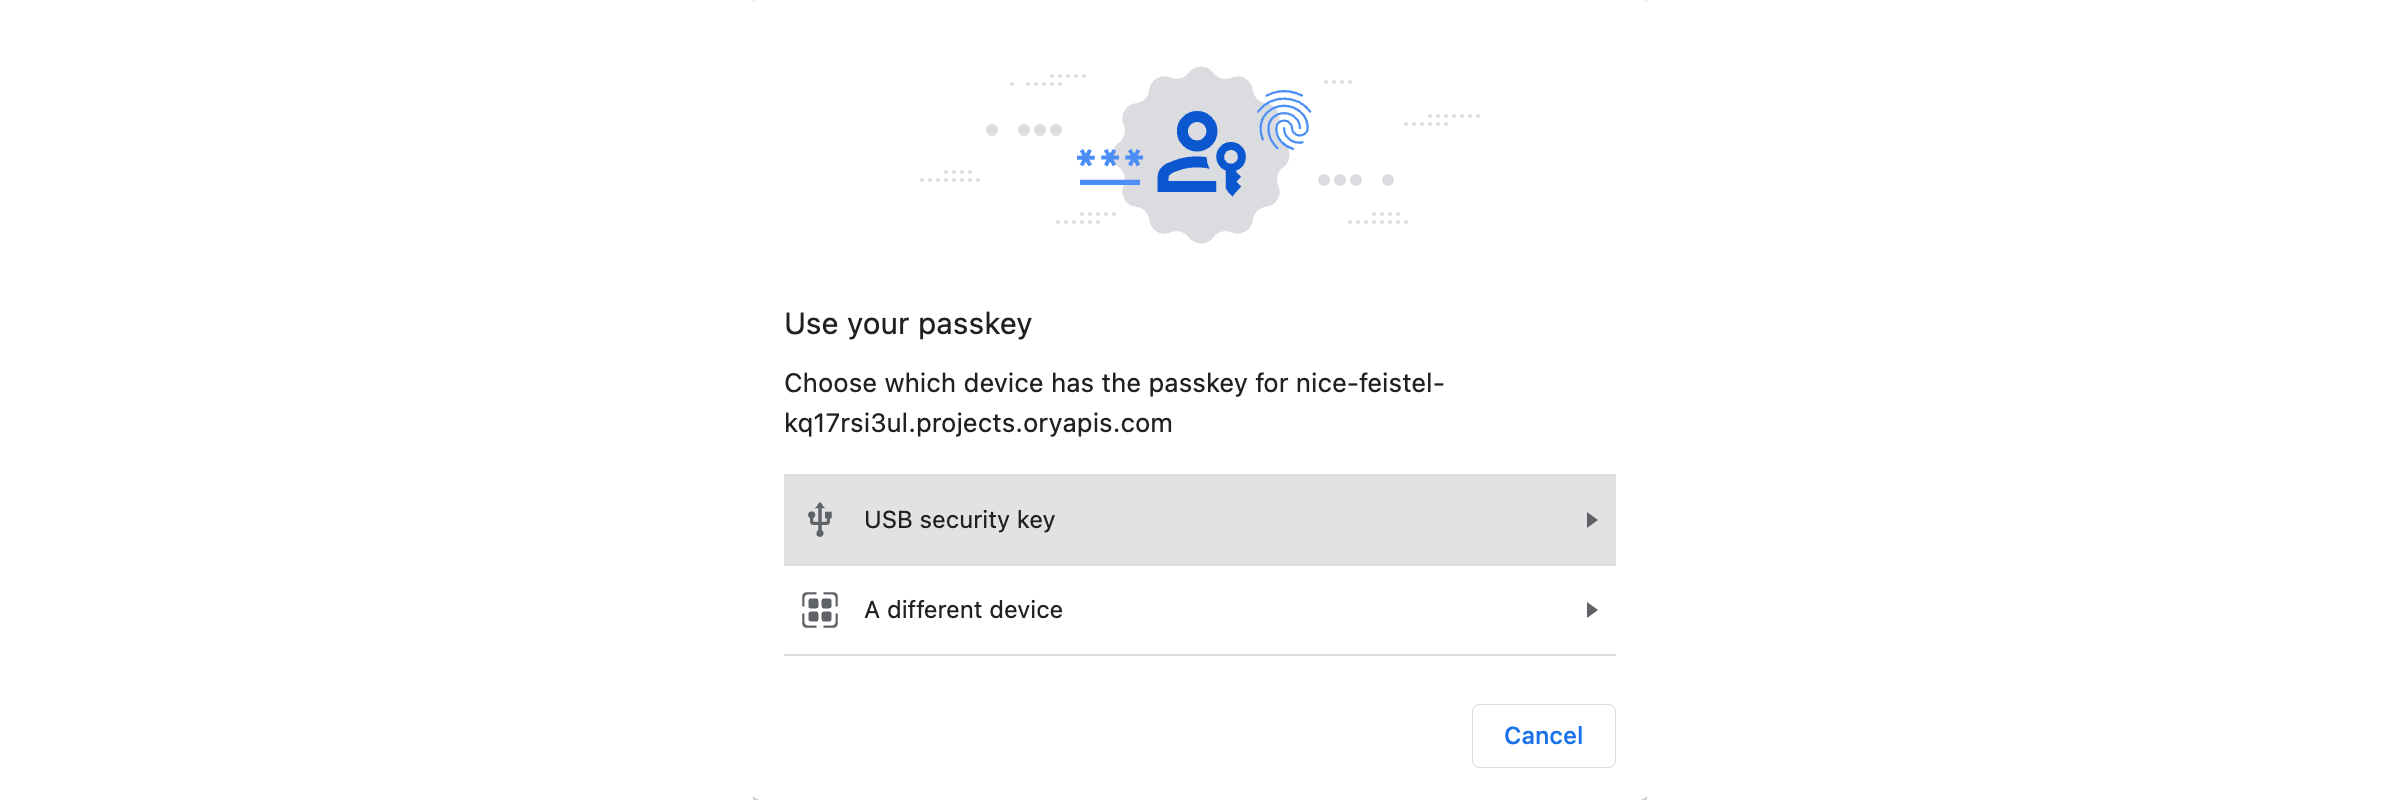Click the QR code device icon
The image size is (2400, 800).
[x=820, y=610]
